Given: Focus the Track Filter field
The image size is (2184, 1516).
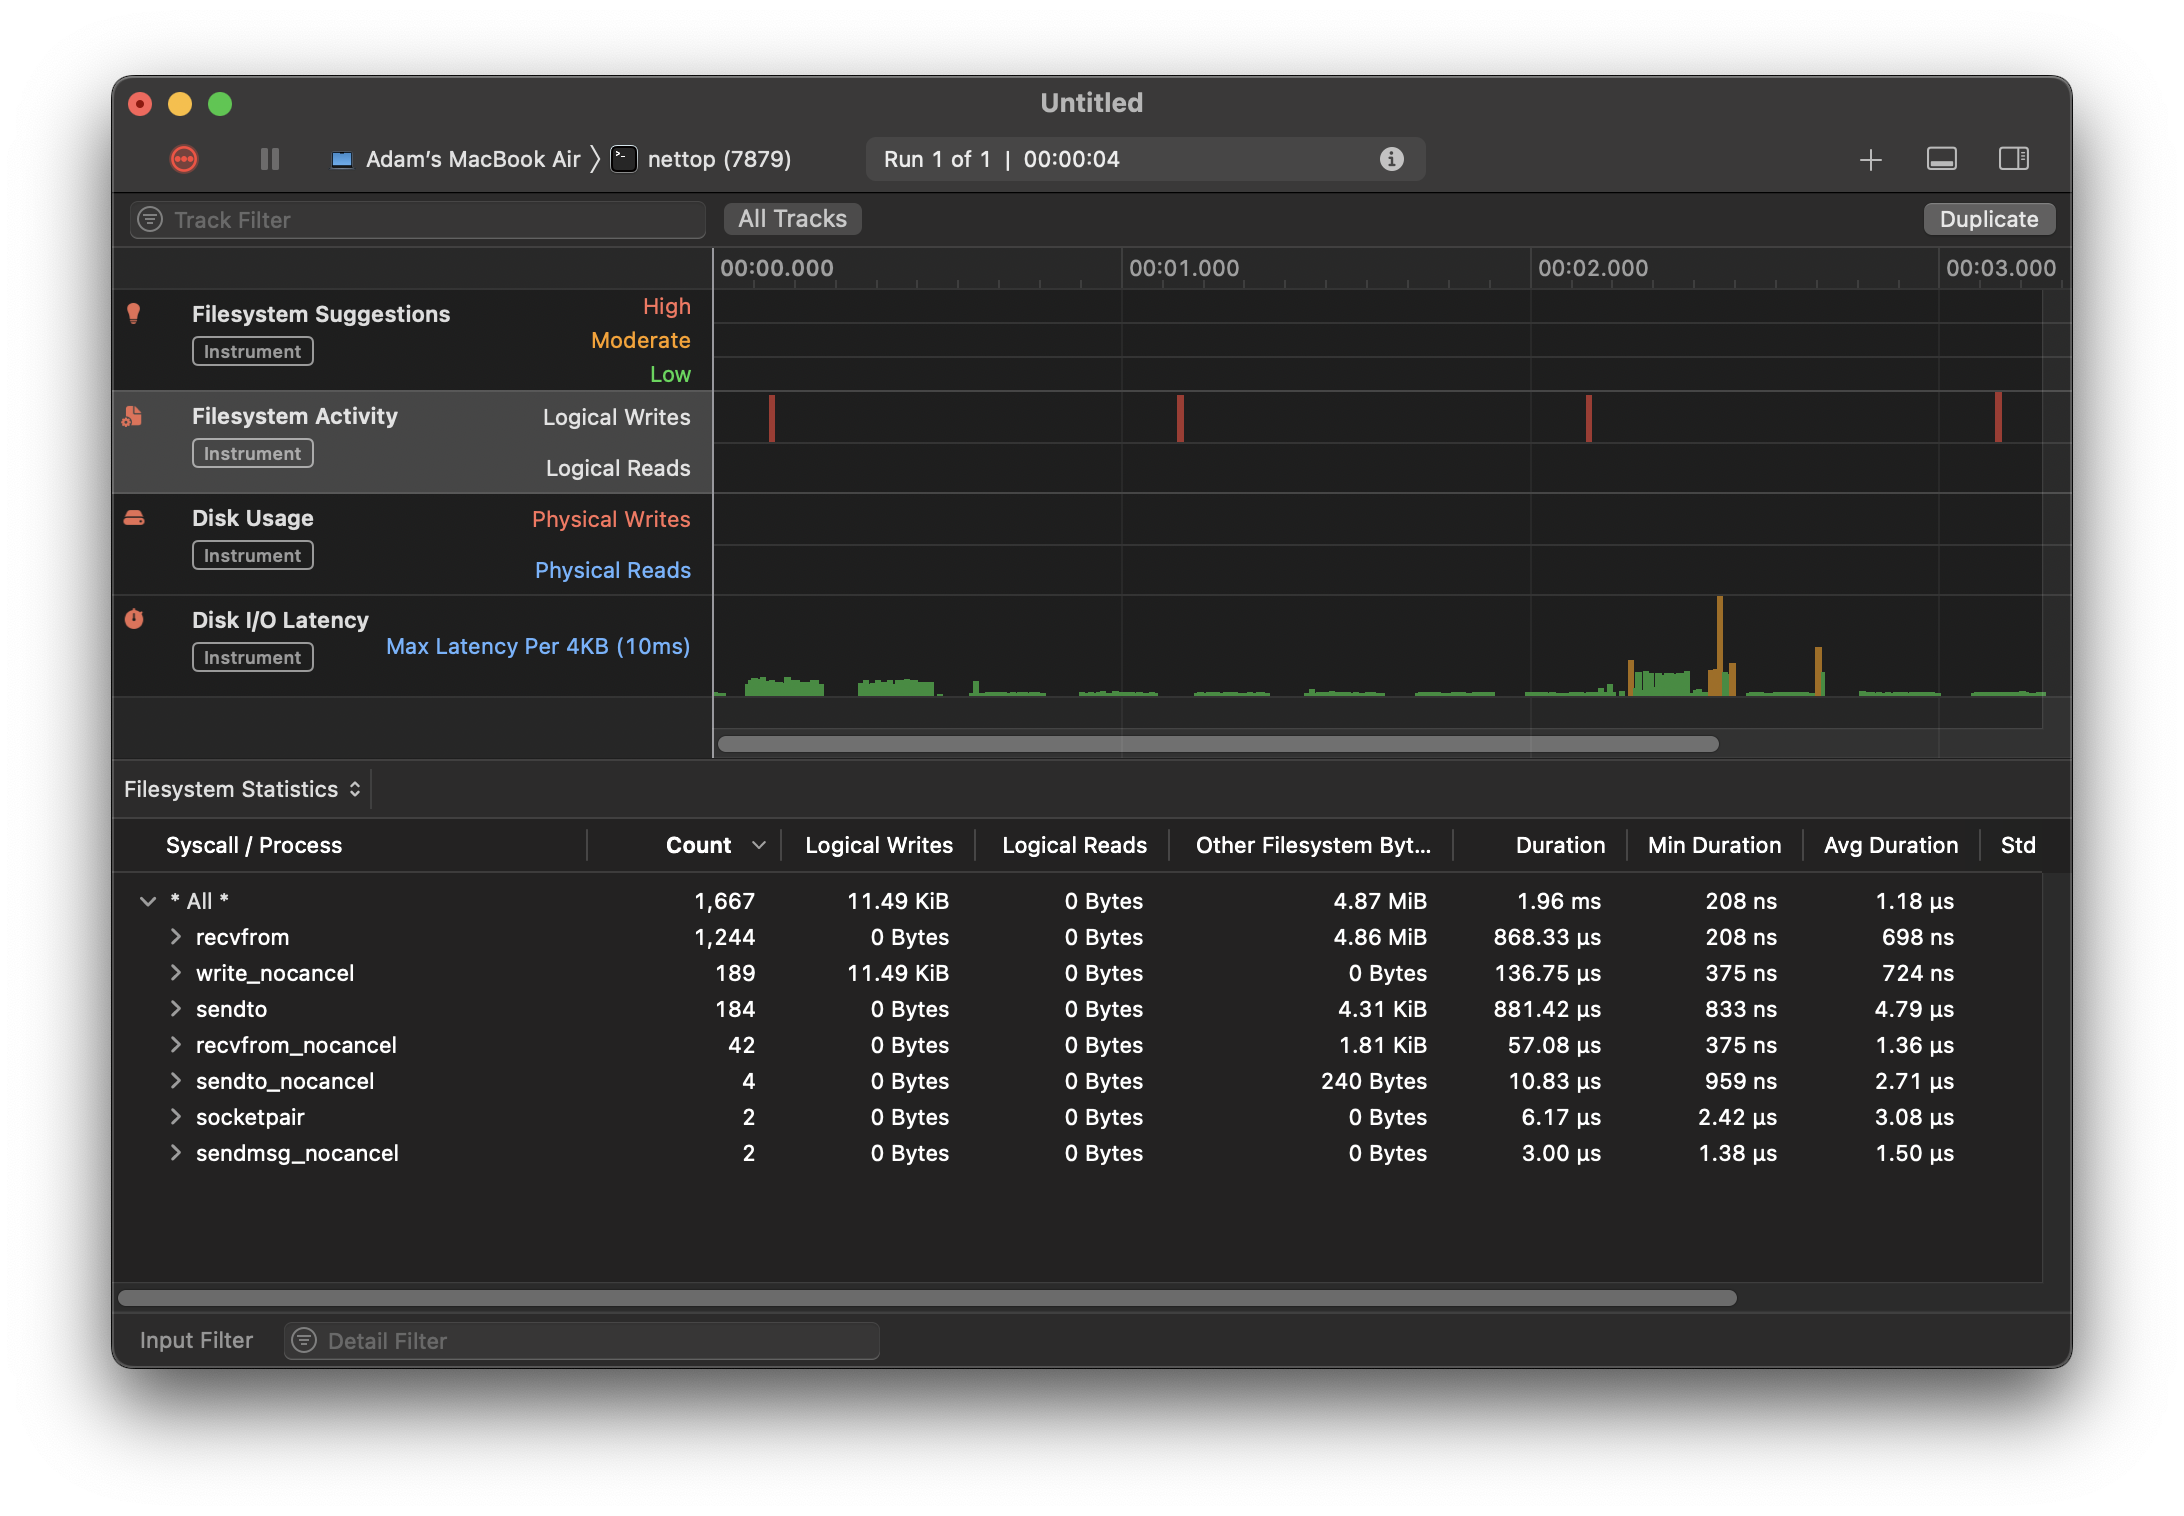Looking at the screenshot, I should [418, 220].
